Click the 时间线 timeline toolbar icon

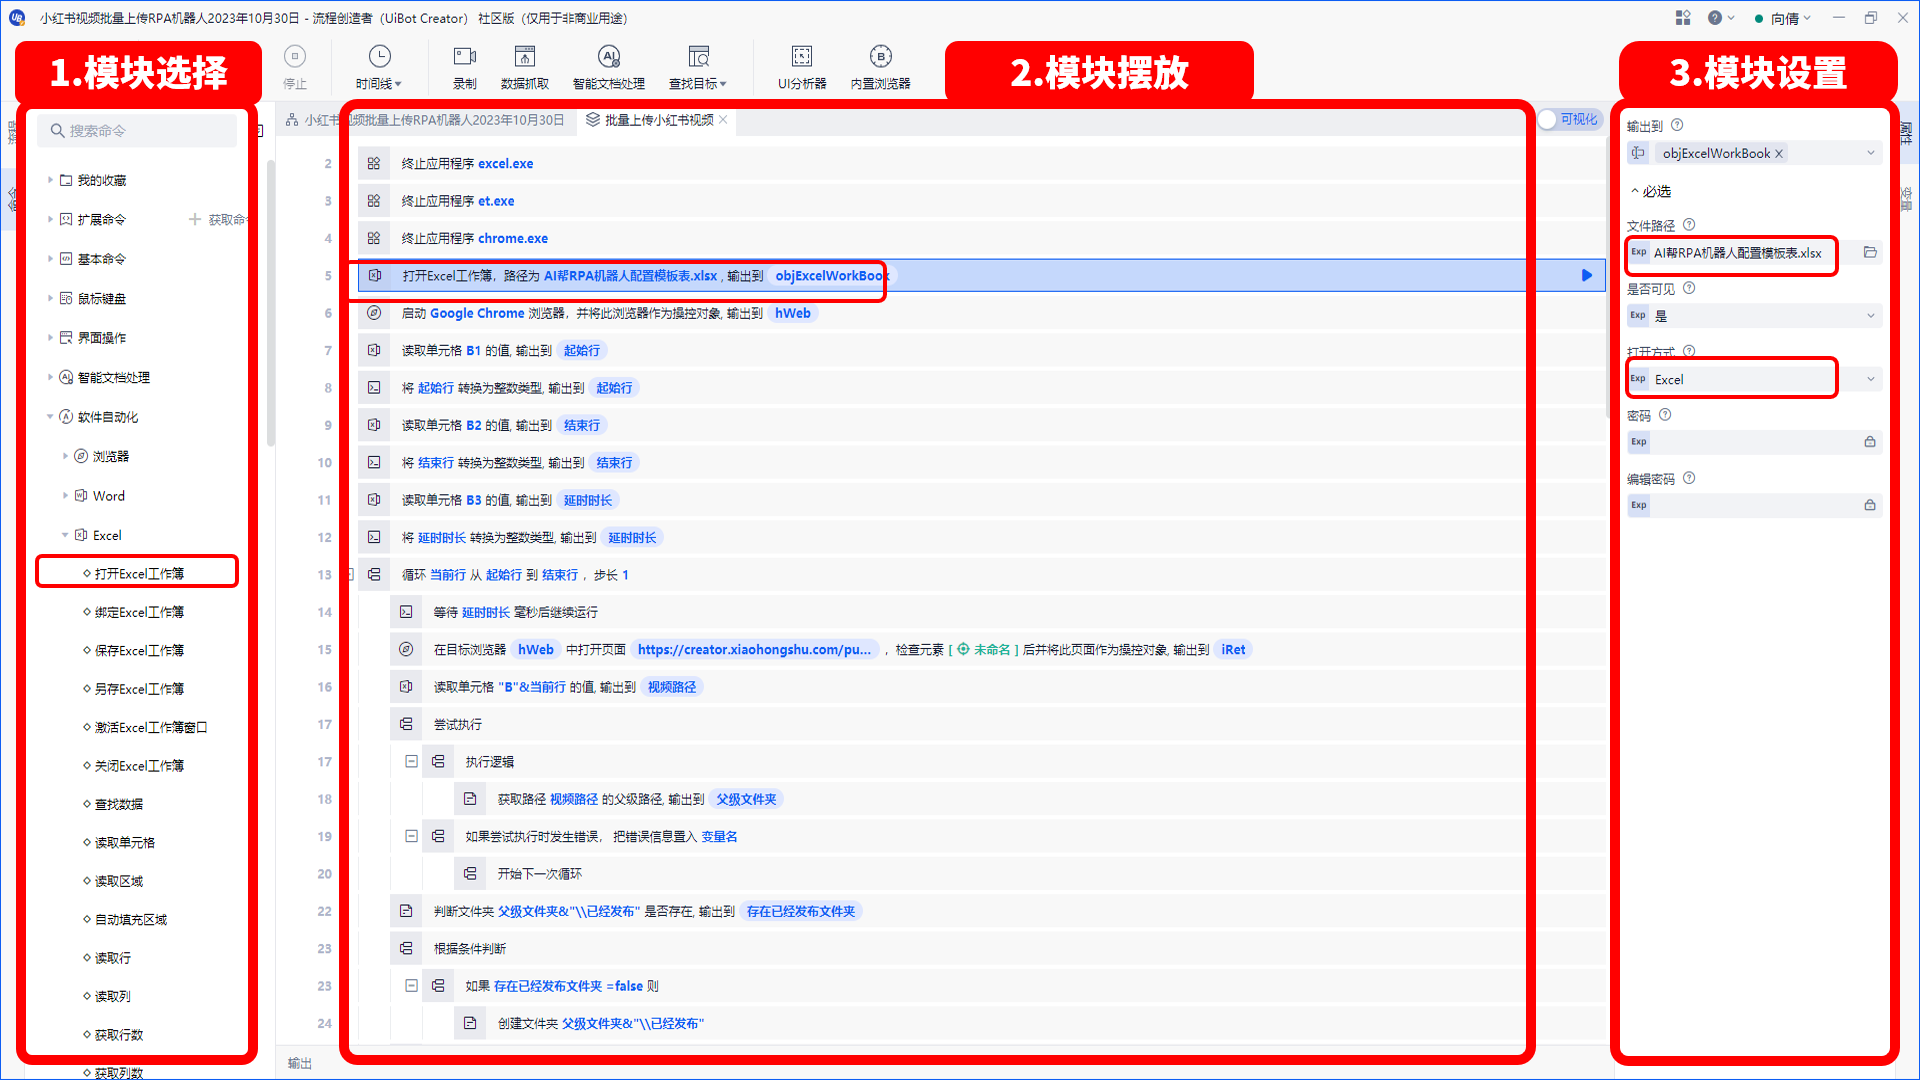point(379,57)
